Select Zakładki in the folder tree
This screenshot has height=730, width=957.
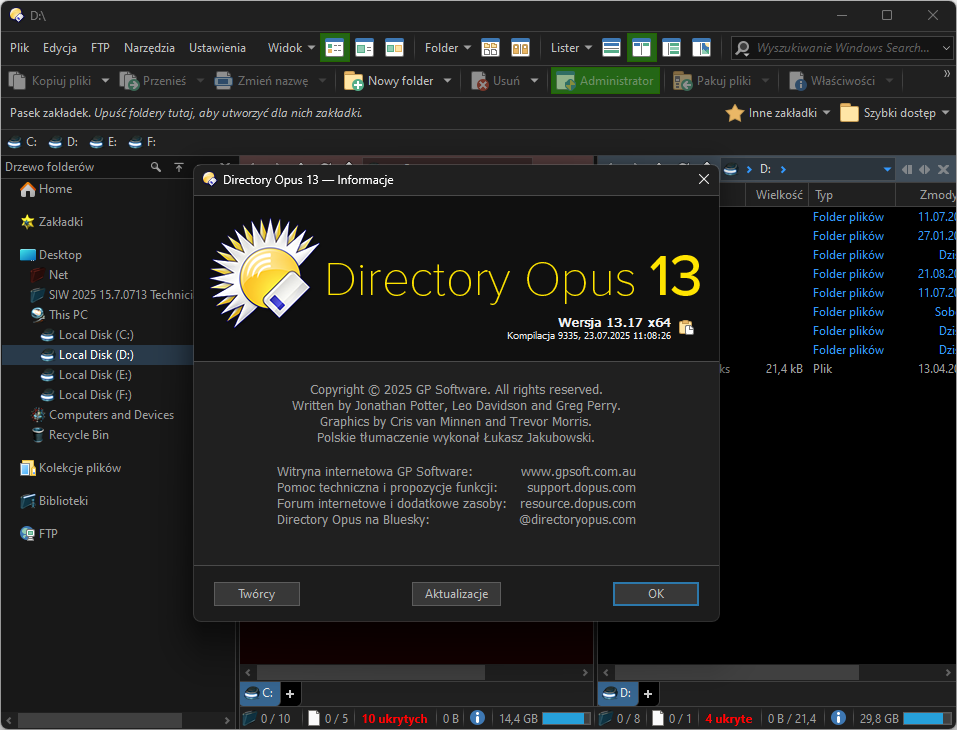(52, 222)
